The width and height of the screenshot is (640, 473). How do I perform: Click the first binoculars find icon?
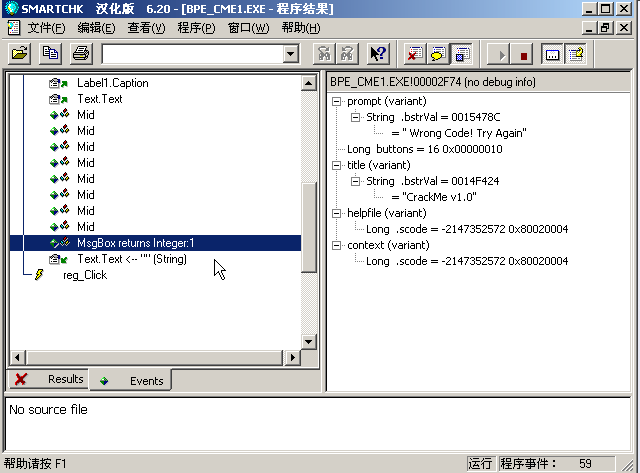pos(324,54)
